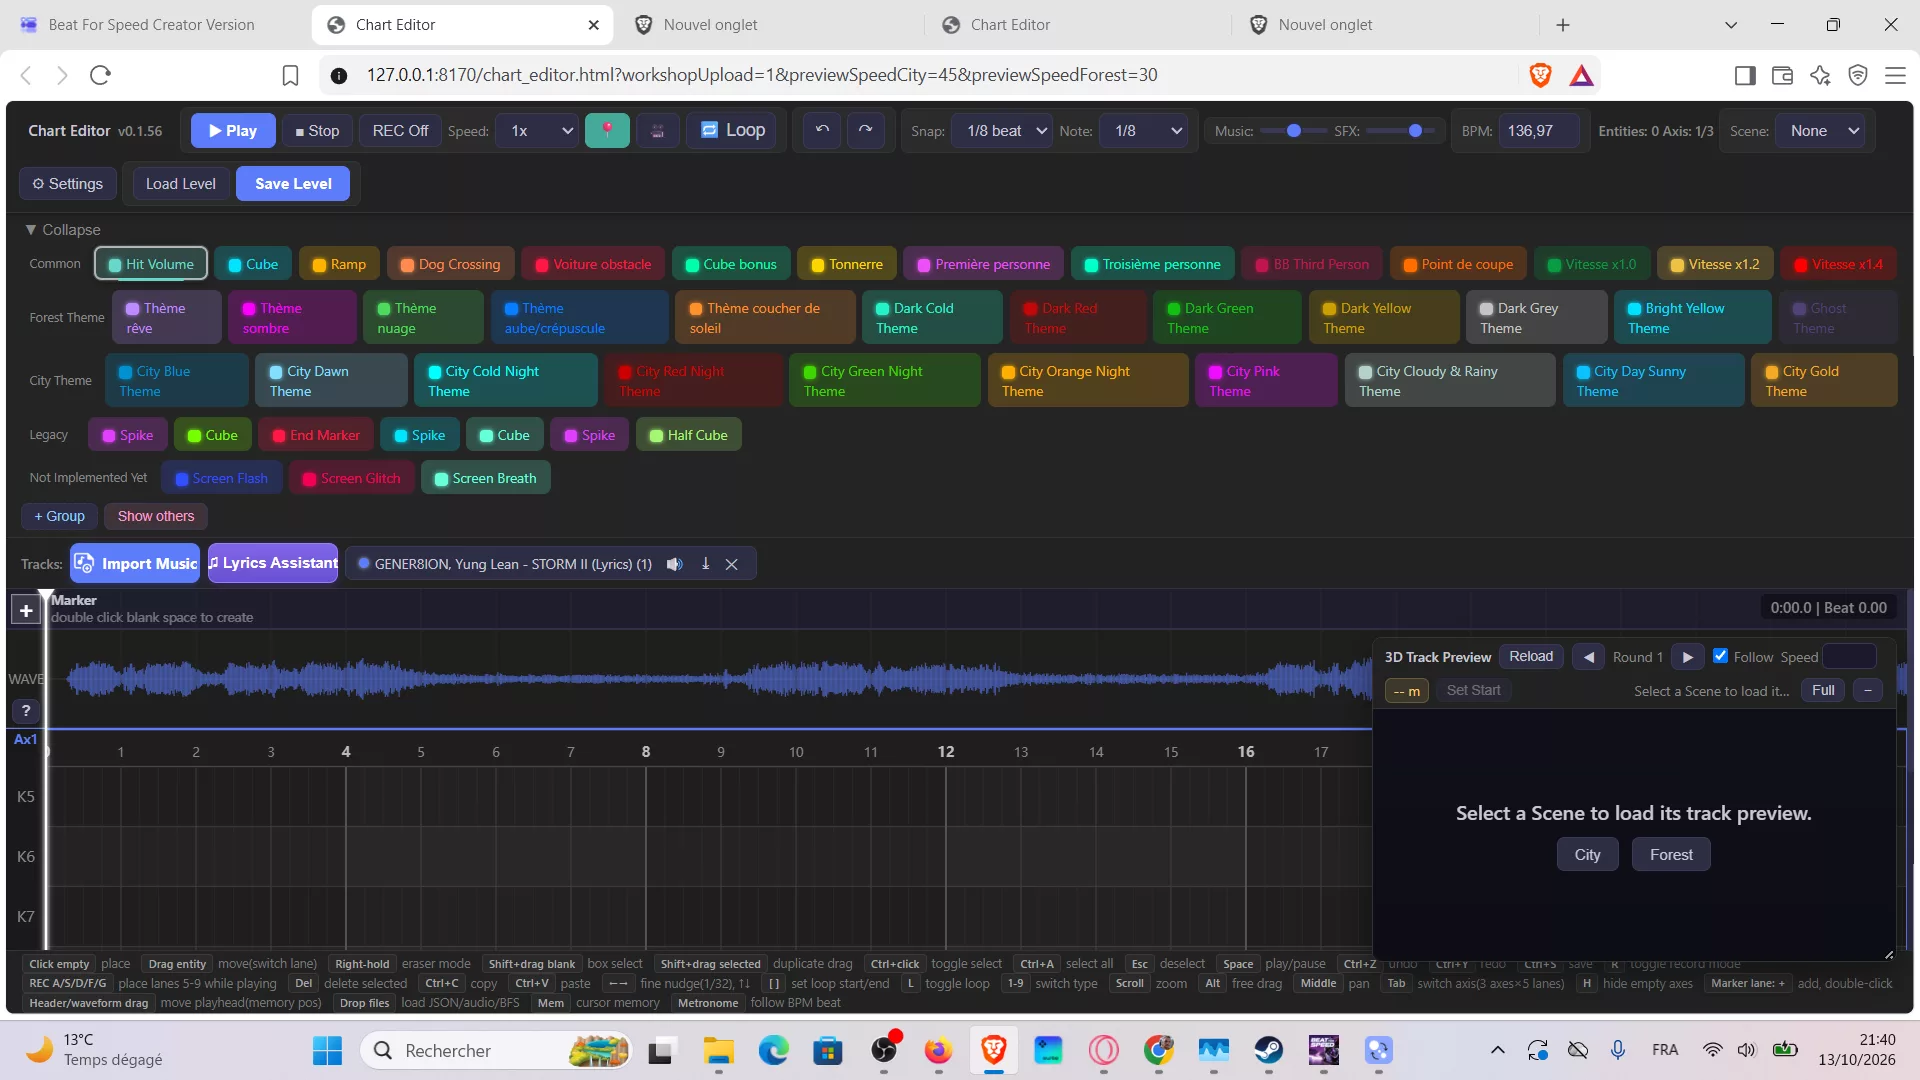Collapse the entity palette section
The width and height of the screenshot is (1920, 1080).
[x=62, y=230]
